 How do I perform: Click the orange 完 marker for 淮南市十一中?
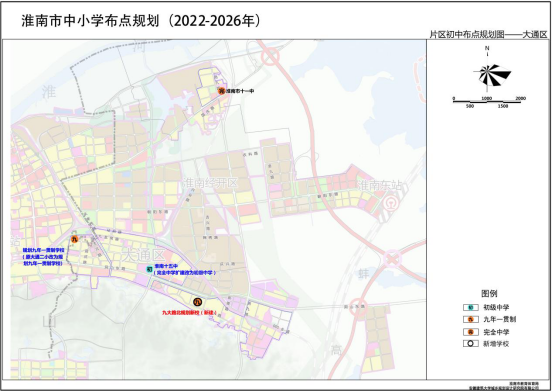pyautogui.click(x=221, y=91)
